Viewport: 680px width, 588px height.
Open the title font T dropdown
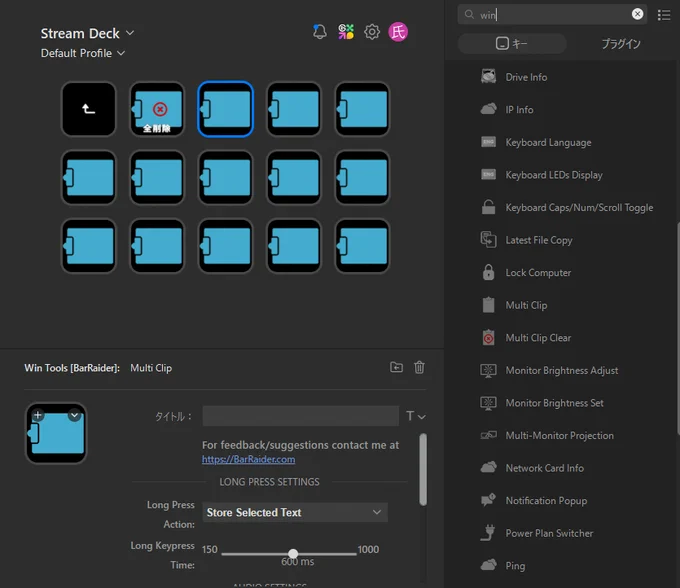(x=415, y=416)
